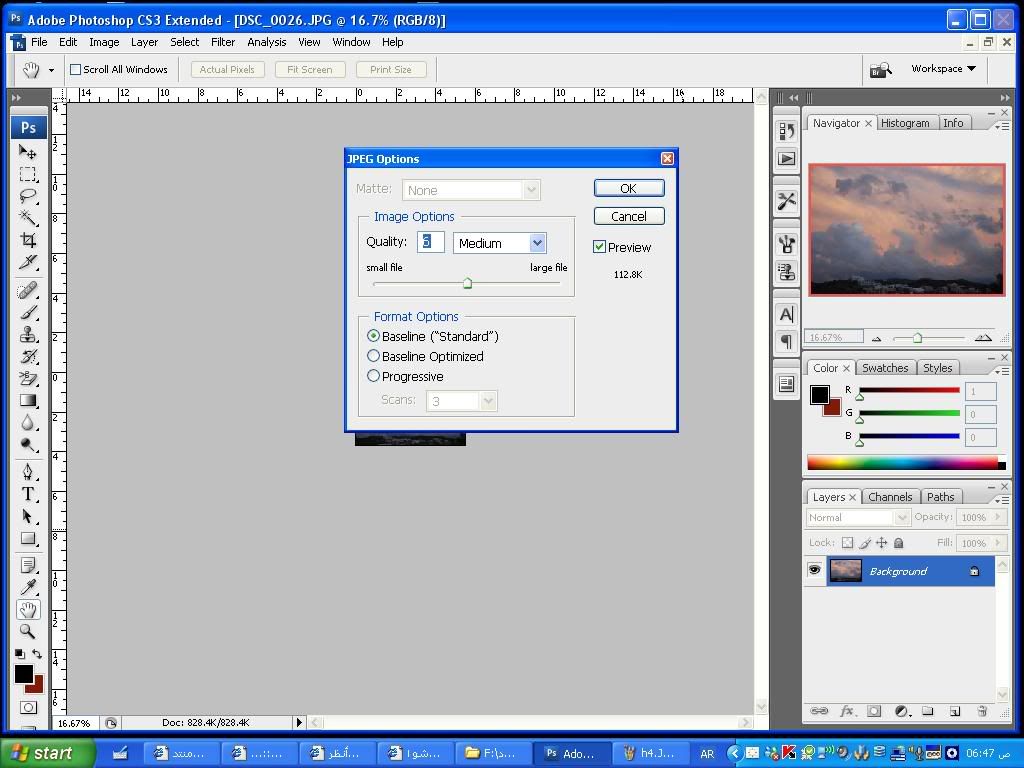Viewport: 1024px width, 768px height.
Task: Select the Magic Wand tool
Action: coord(28,218)
